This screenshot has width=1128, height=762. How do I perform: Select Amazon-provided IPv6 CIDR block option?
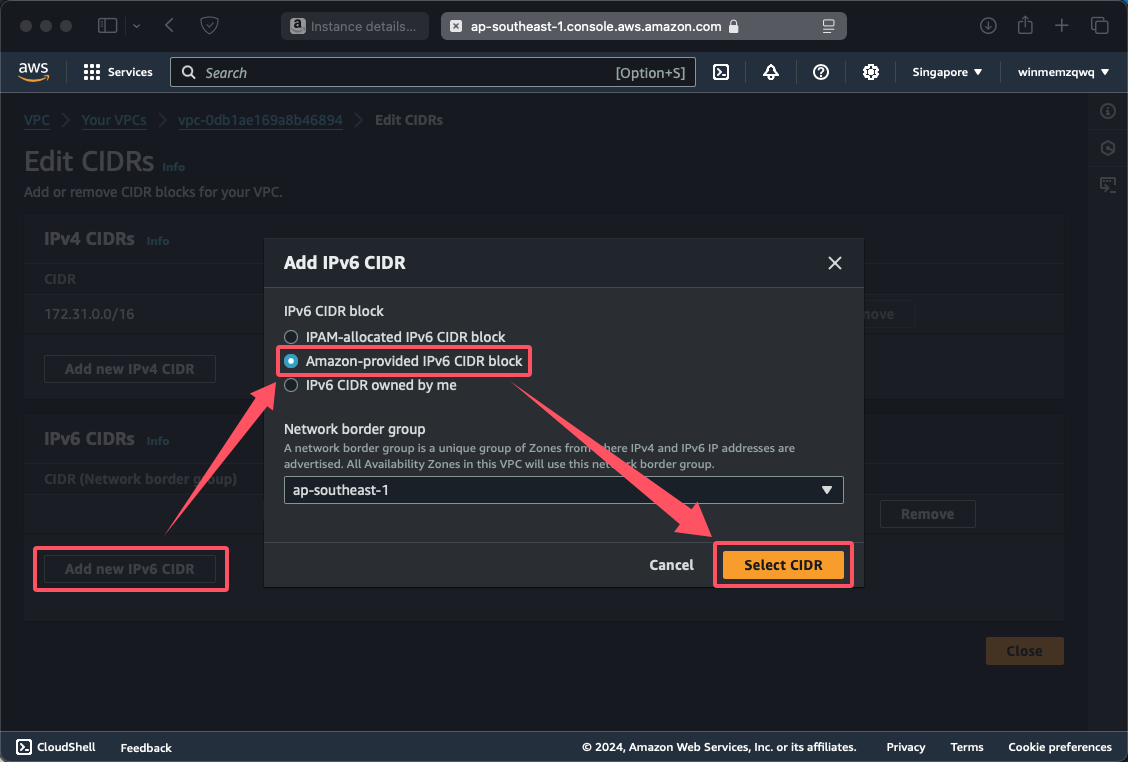click(291, 361)
